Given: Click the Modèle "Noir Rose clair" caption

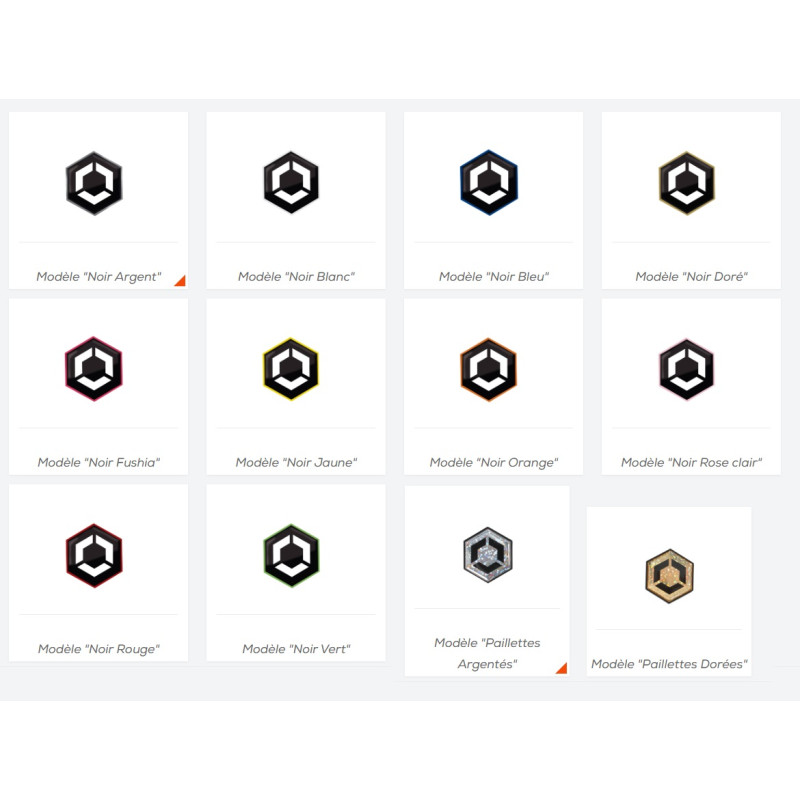Looking at the screenshot, I should click(x=691, y=463).
